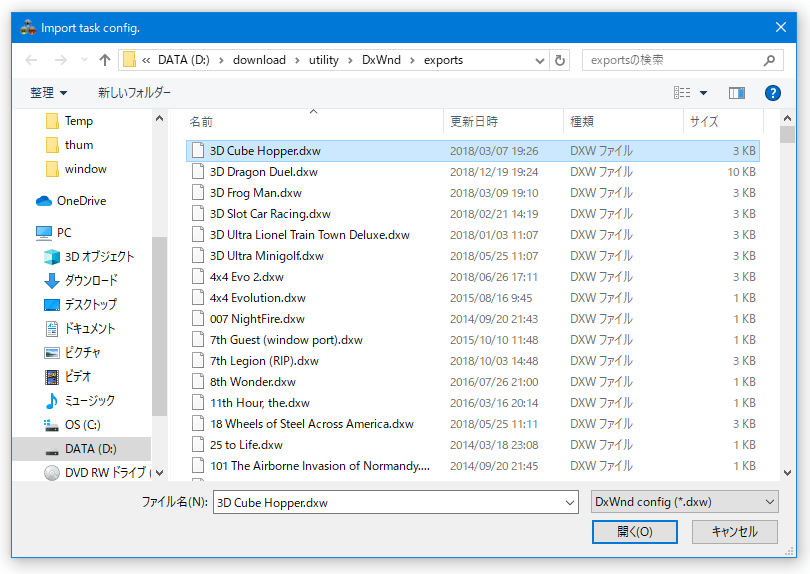Screen dimensions: 810x574
Task: Click DxWnd in the address breadcrumb
Action: [x=381, y=60]
